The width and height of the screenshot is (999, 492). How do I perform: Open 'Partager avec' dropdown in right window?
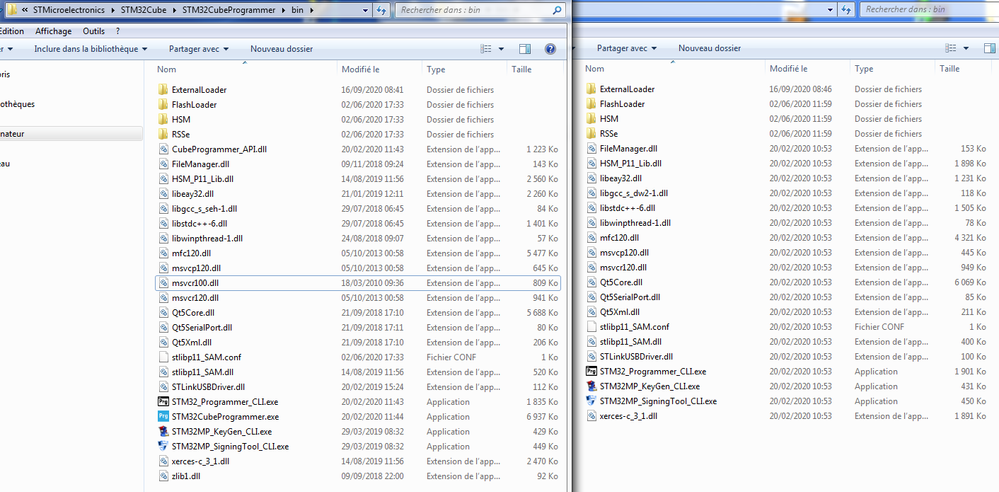[x=627, y=48]
